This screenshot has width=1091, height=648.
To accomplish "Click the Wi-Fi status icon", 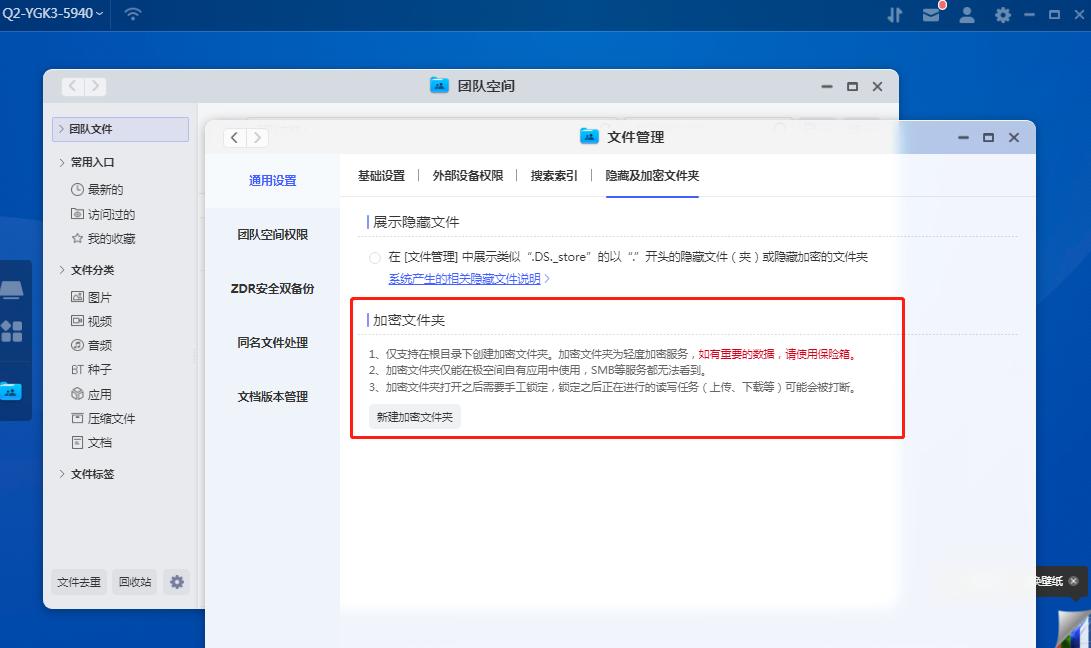I will (x=131, y=14).
